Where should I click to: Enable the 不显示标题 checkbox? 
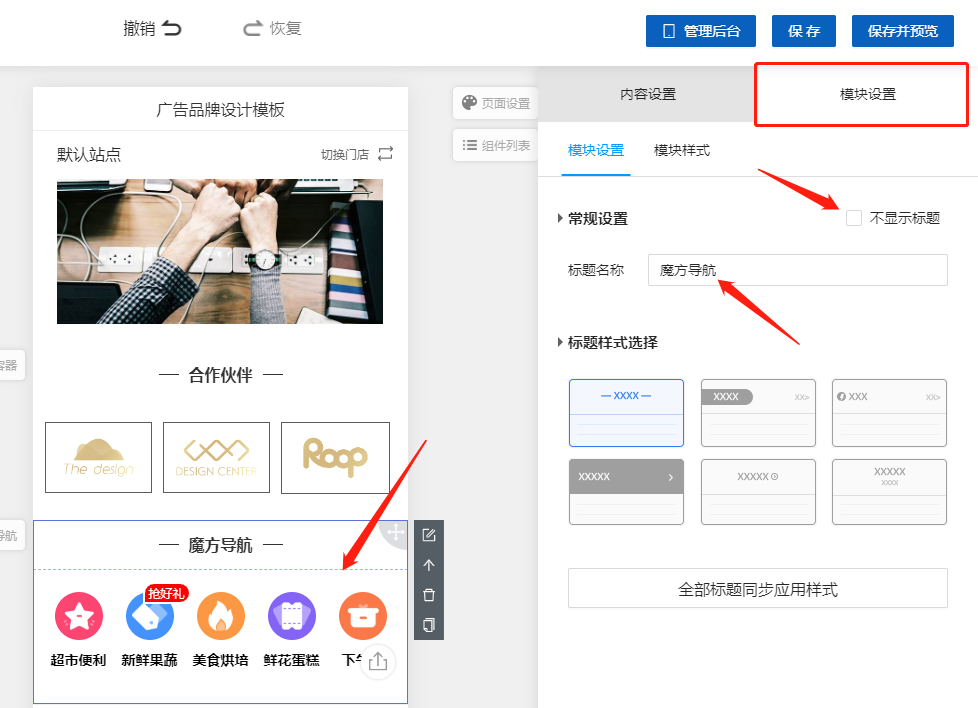854,218
